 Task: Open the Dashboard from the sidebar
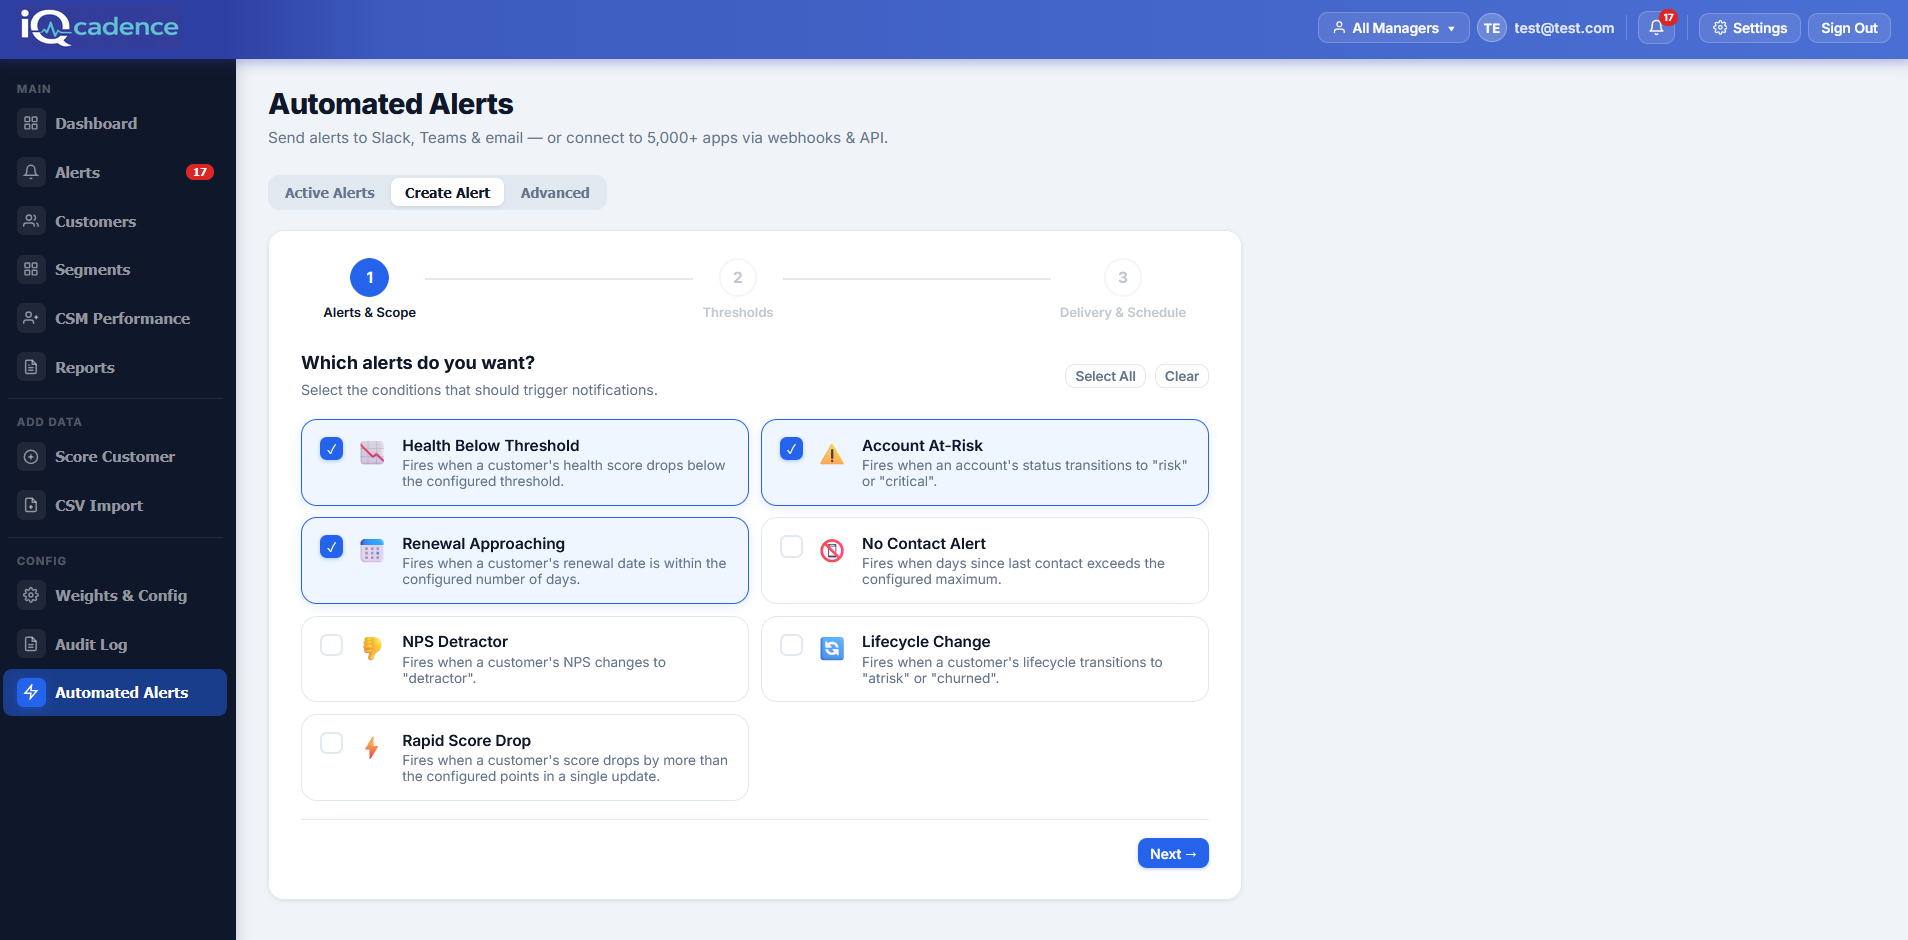point(95,122)
